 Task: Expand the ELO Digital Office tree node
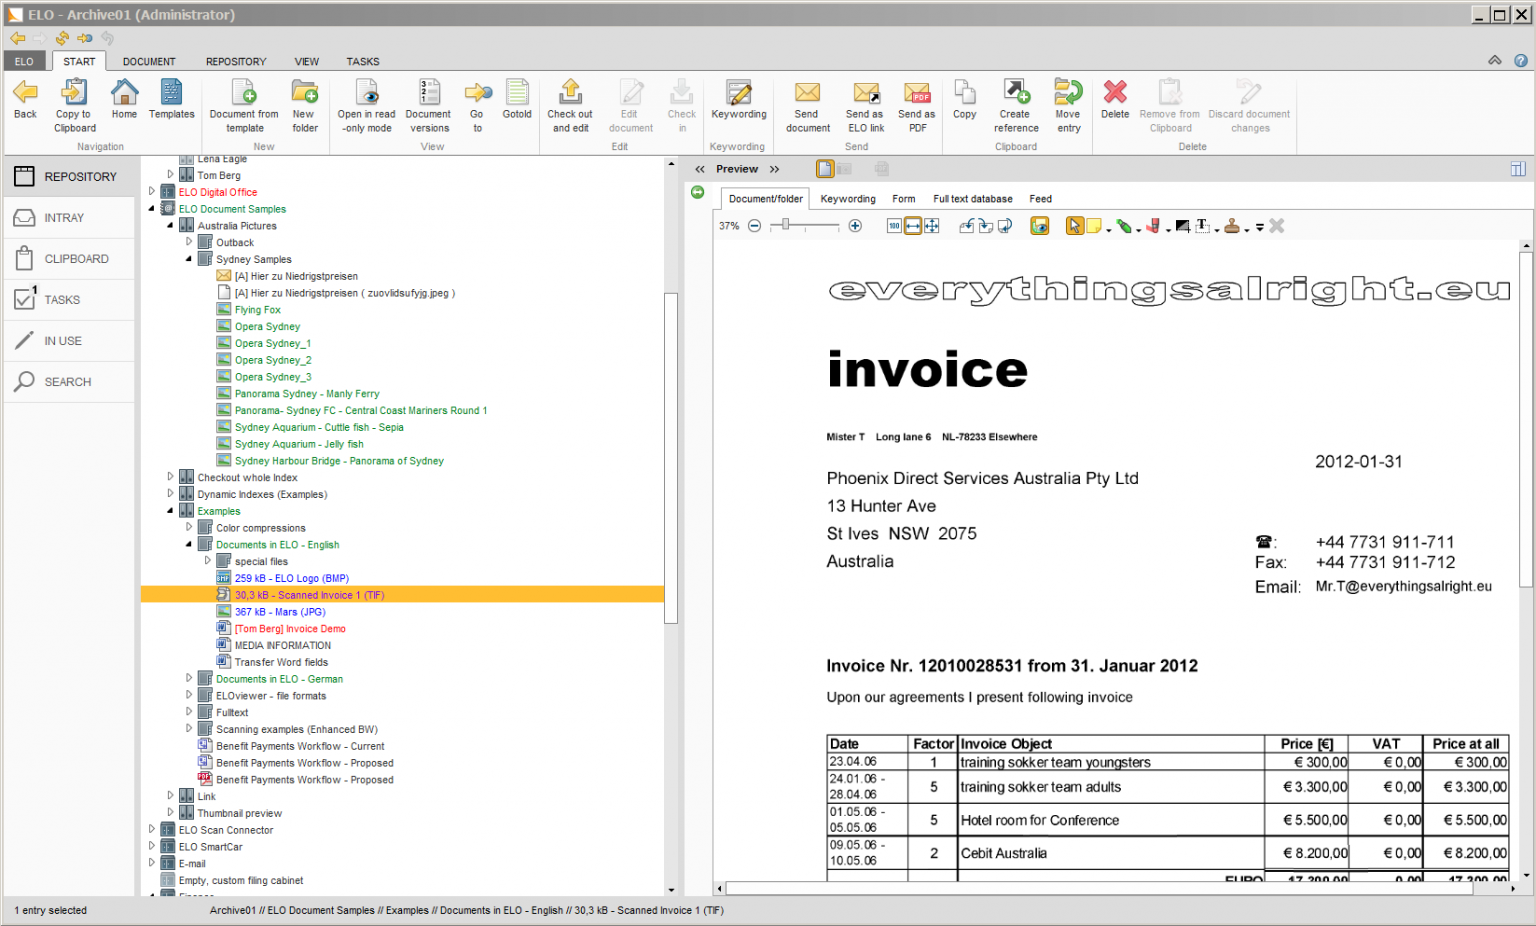point(152,192)
